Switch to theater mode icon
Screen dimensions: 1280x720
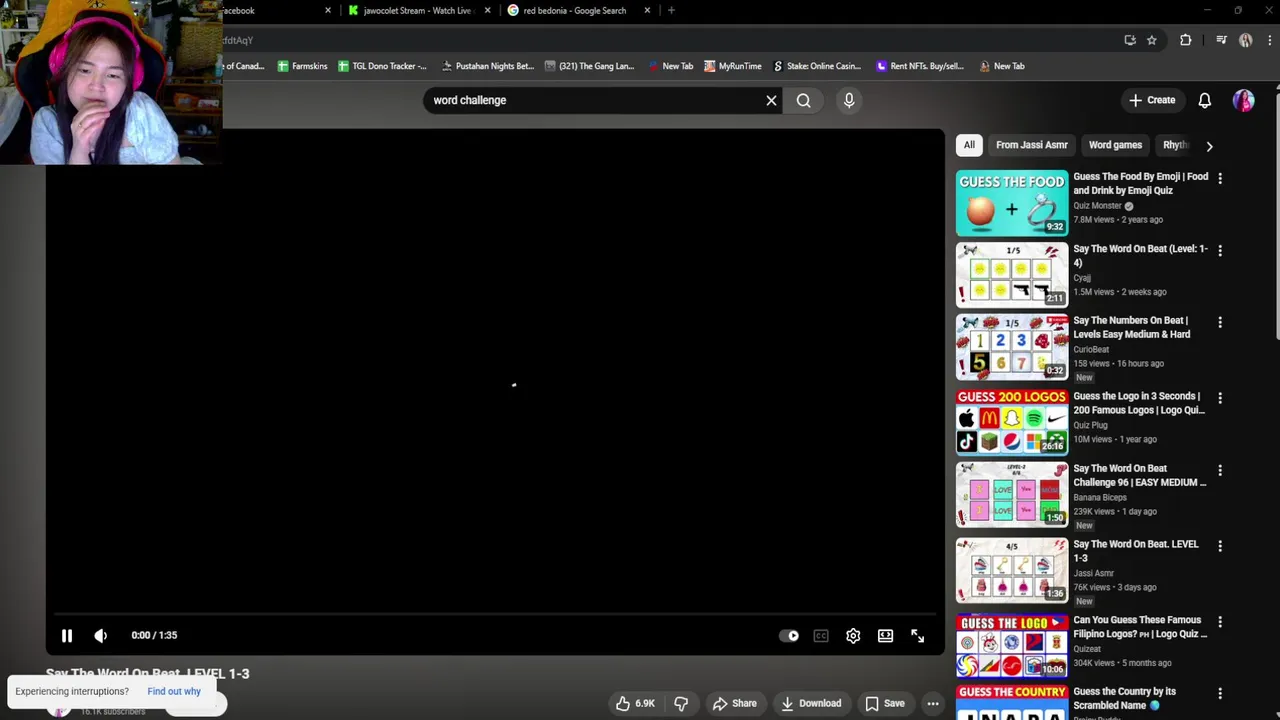(x=885, y=636)
